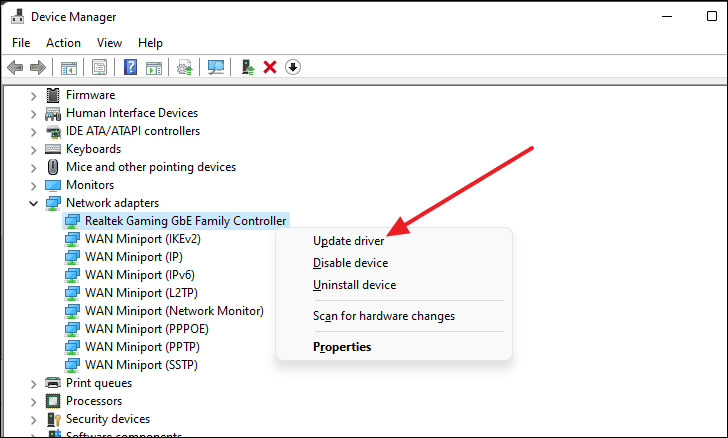Viewport: 728px width, 438px height.
Task: Click Scan for hardware changes monitor icon
Action: [216, 67]
